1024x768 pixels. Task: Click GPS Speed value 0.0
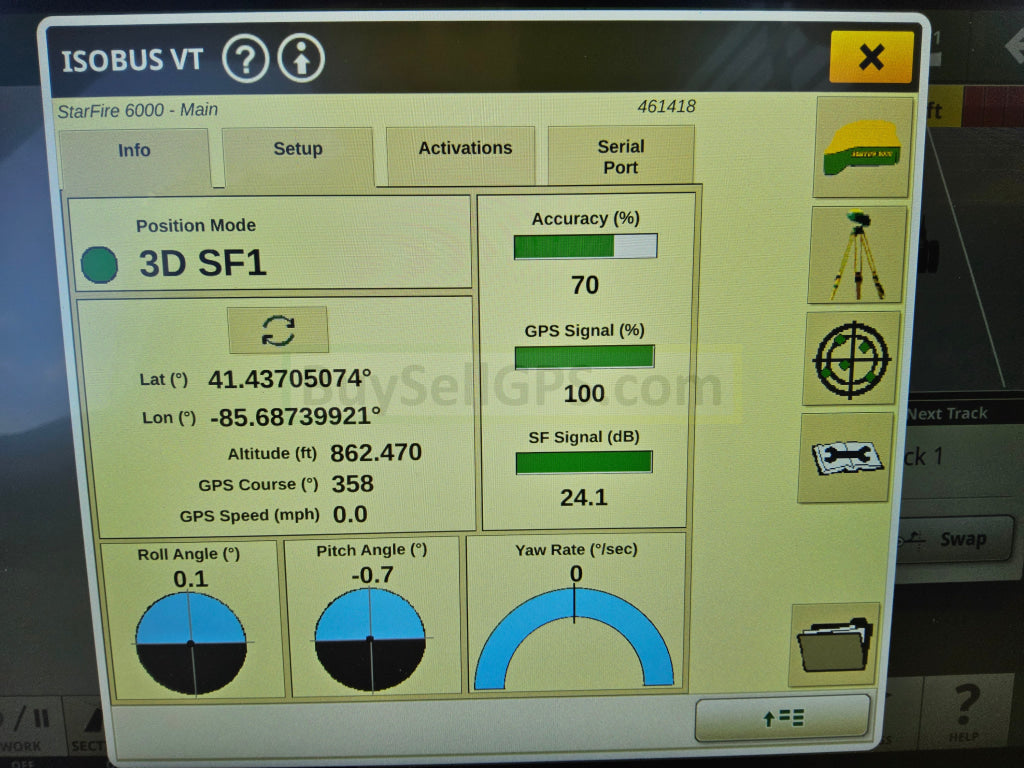click(x=350, y=515)
